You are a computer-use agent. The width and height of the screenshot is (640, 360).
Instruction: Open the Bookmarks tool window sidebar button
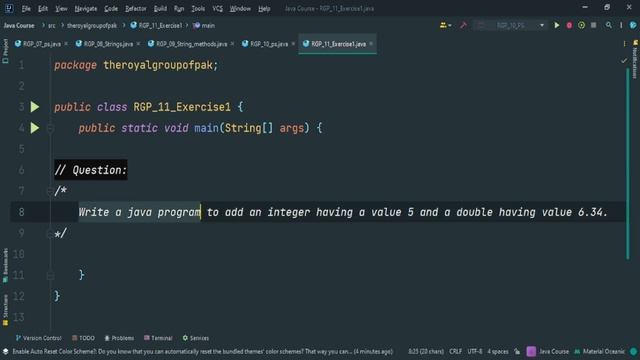(5, 265)
